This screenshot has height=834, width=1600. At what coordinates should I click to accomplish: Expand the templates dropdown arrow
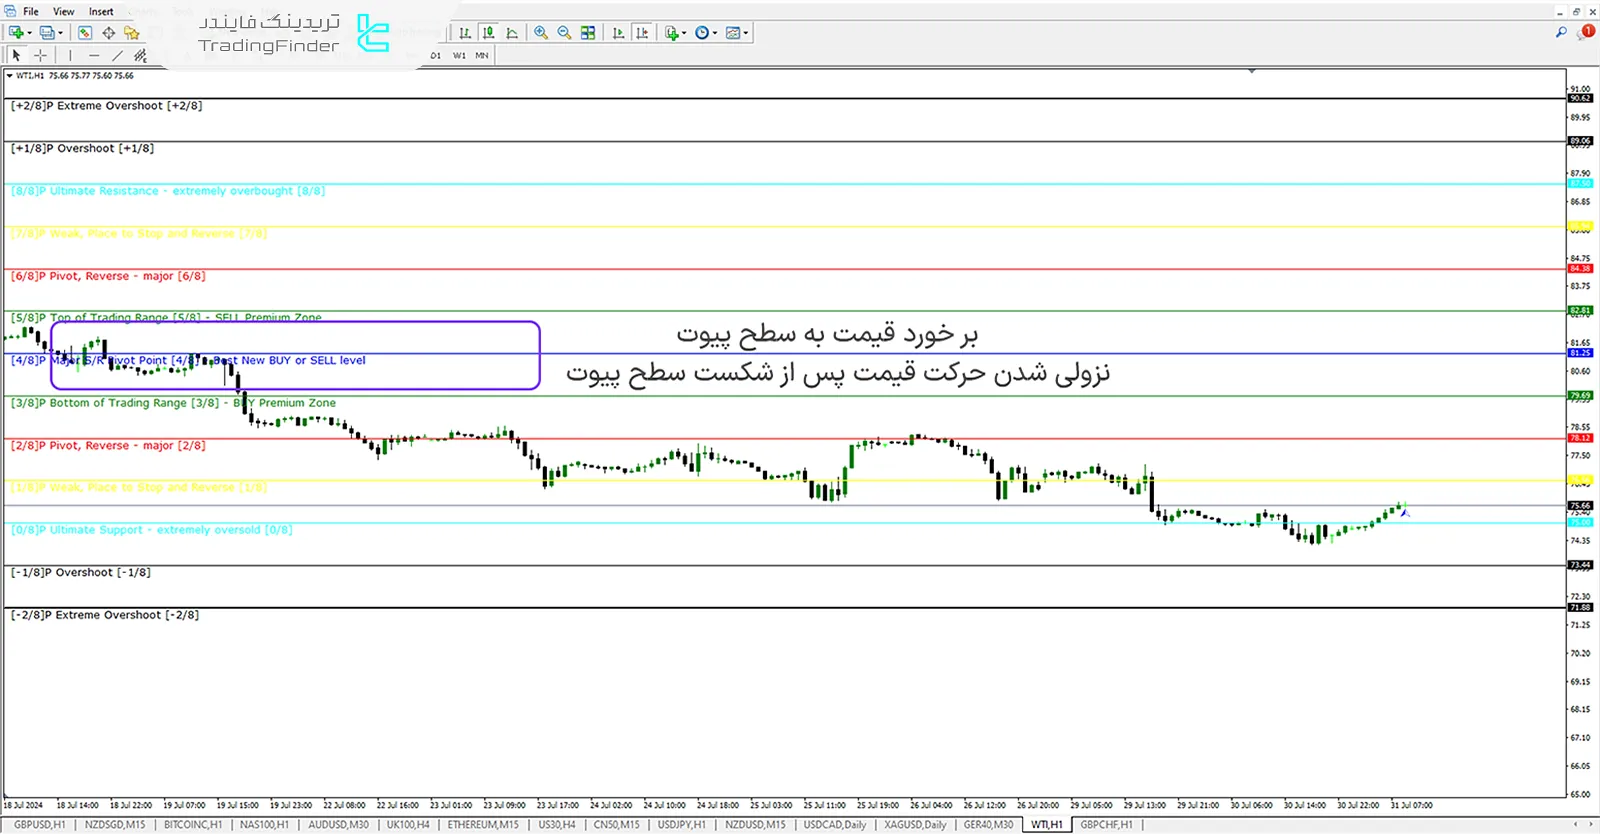[x=746, y=33]
